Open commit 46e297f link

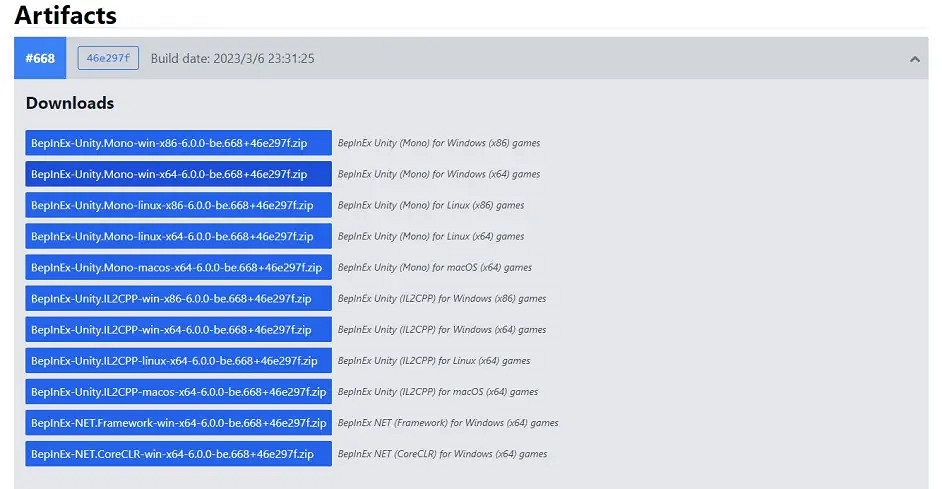pyautogui.click(x=108, y=58)
